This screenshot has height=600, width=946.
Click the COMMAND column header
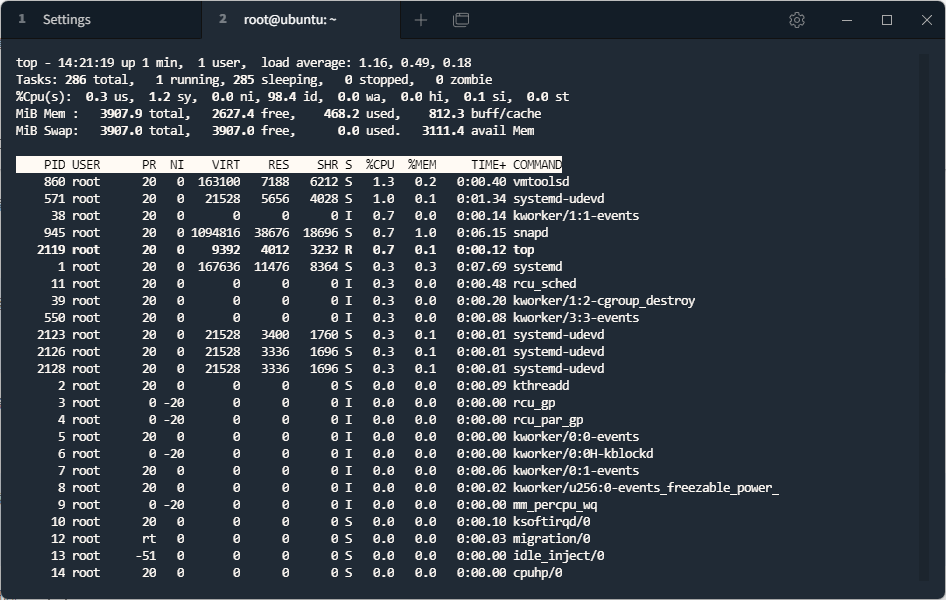click(x=537, y=165)
